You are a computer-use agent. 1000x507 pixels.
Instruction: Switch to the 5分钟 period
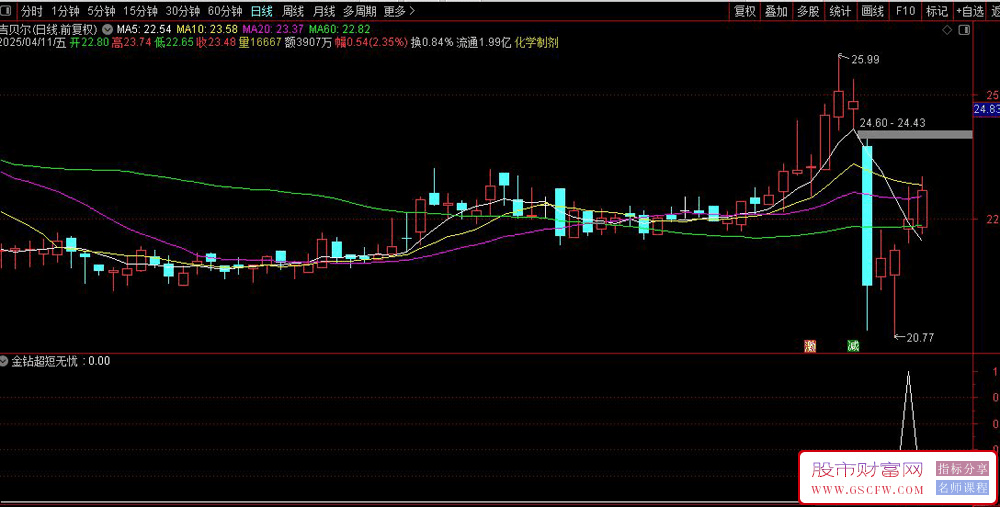click(101, 11)
